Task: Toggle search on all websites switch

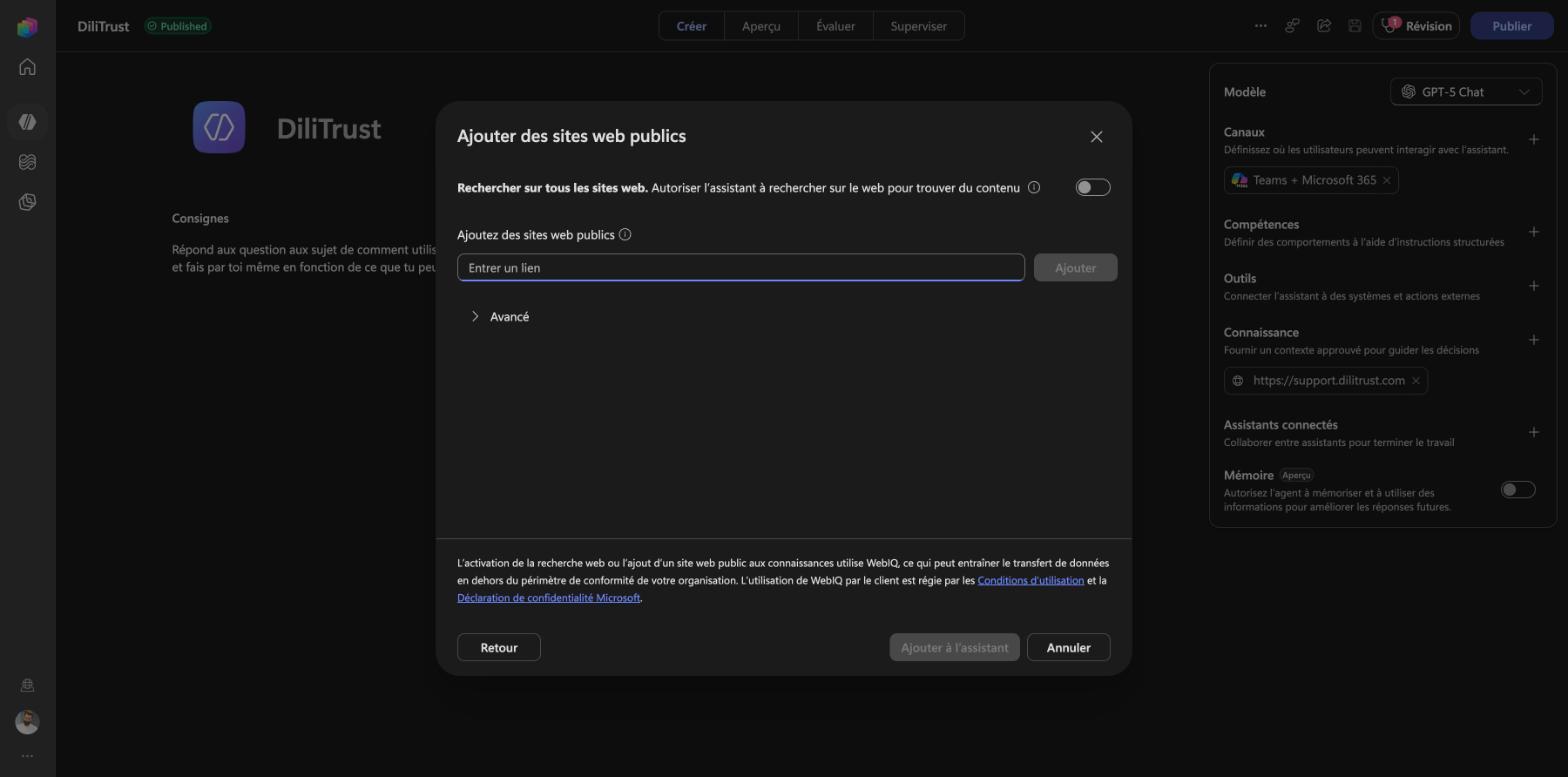Action: click(x=1093, y=187)
